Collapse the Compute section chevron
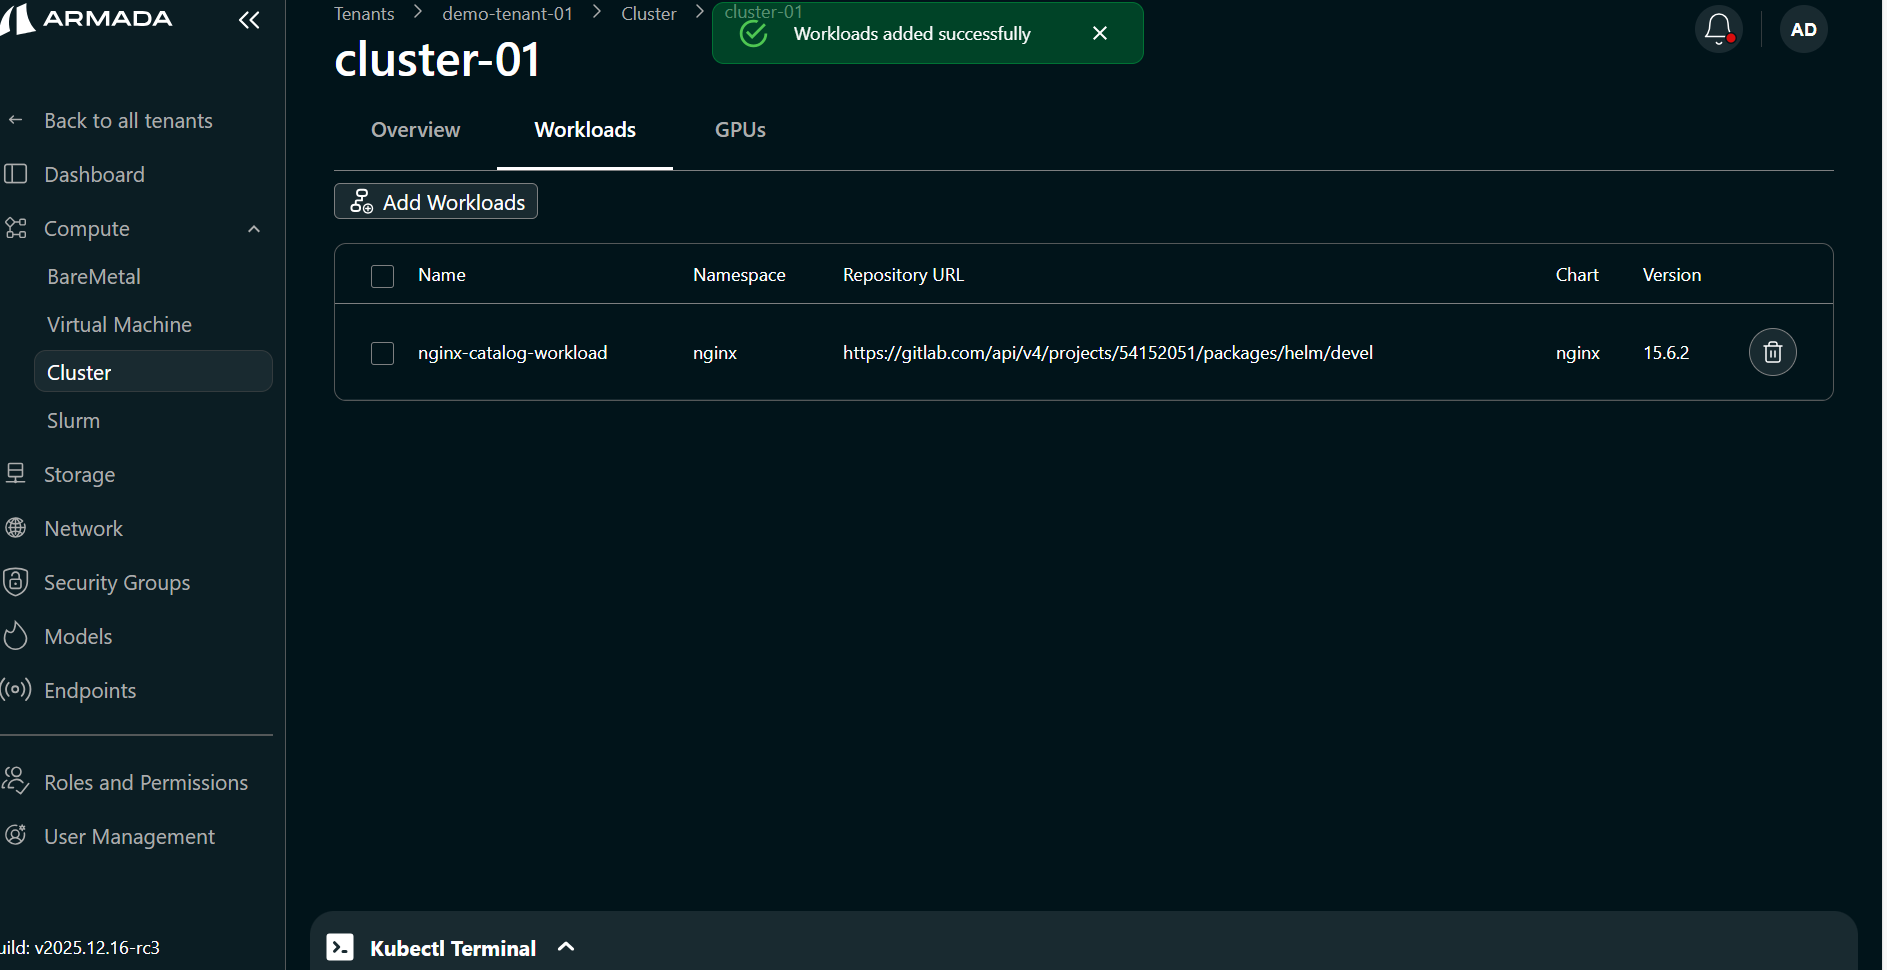 click(253, 228)
